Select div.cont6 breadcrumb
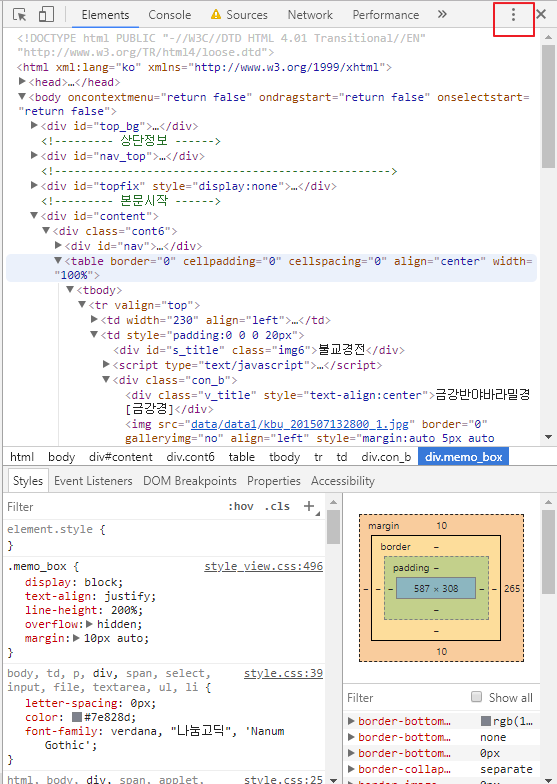The width and height of the screenshot is (557, 784). tap(190, 456)
